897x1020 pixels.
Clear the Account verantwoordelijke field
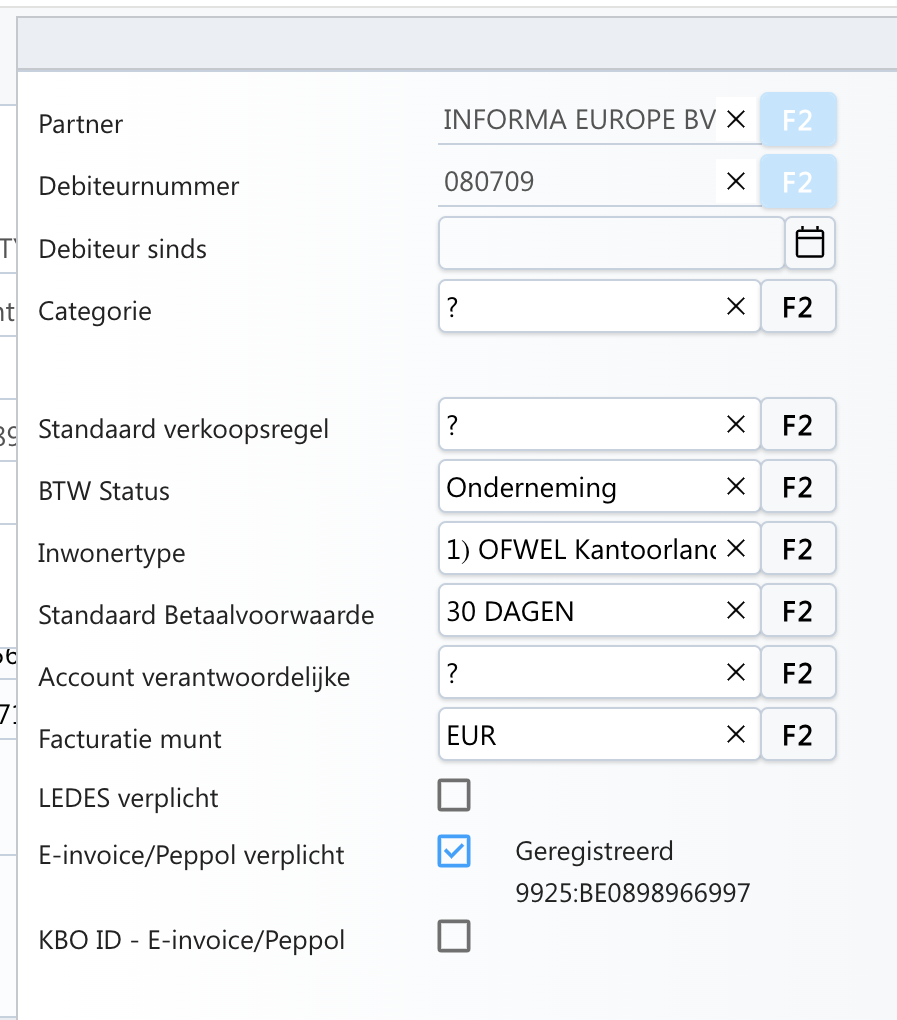pos(736,673)
